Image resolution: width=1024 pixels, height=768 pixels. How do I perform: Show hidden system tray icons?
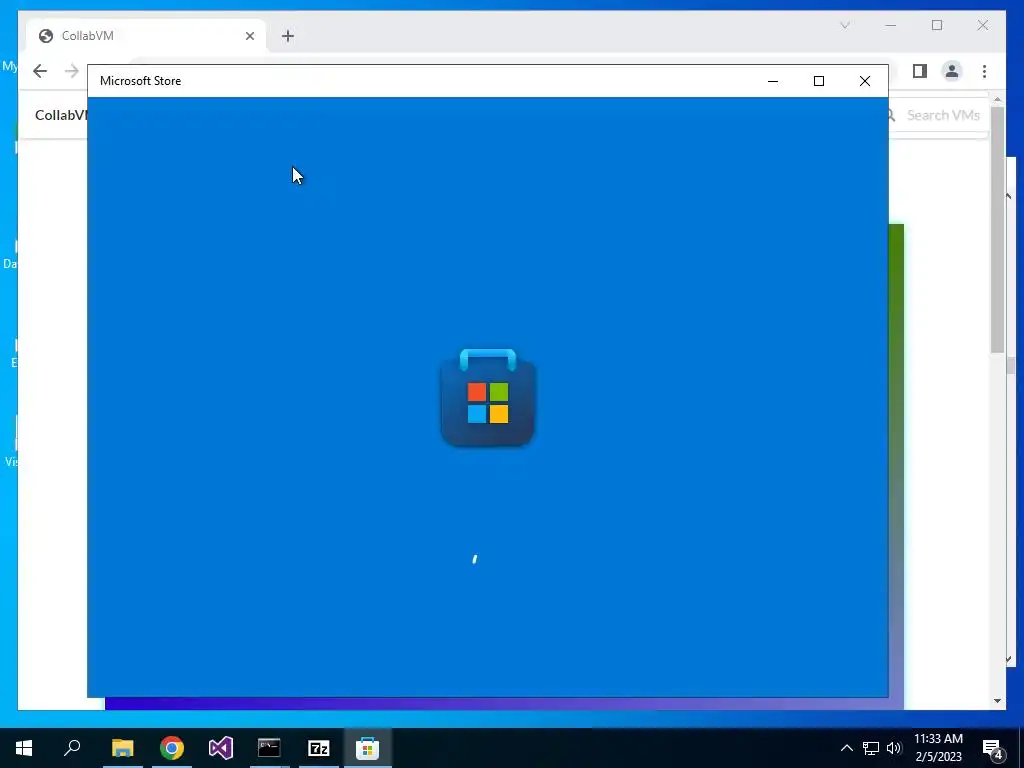click(x=846, y=748)
